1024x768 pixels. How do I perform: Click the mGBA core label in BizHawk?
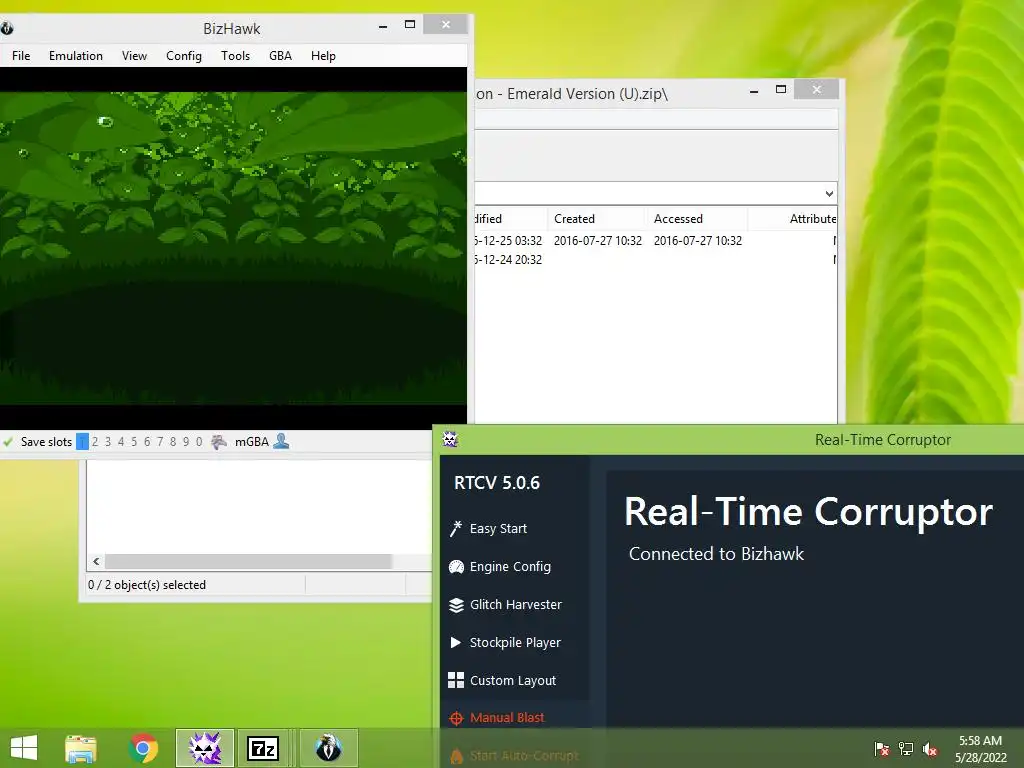pos(251,441)
